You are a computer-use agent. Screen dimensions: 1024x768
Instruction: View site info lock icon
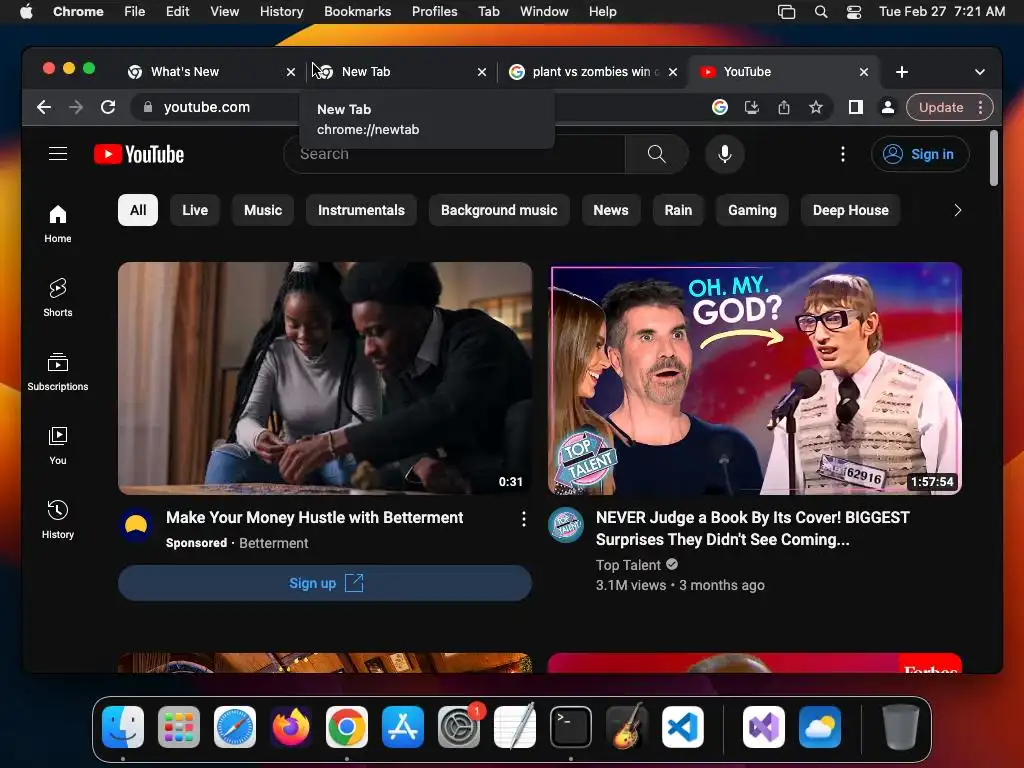coord(148,107)
